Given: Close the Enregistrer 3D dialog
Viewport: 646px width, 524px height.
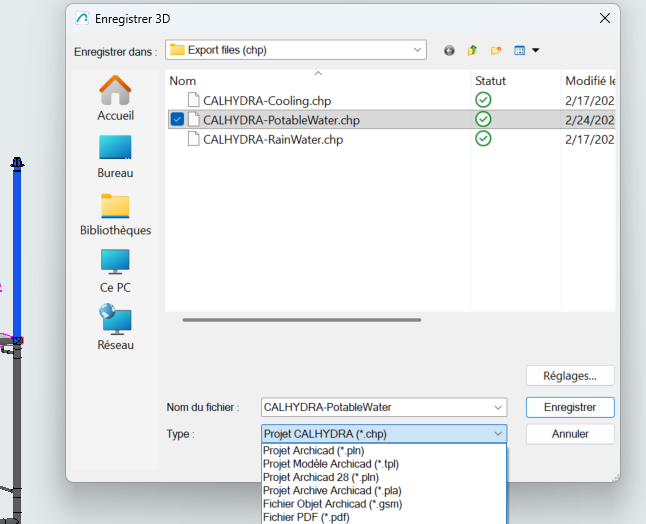Looking at the screenshot, I should 605,18.
